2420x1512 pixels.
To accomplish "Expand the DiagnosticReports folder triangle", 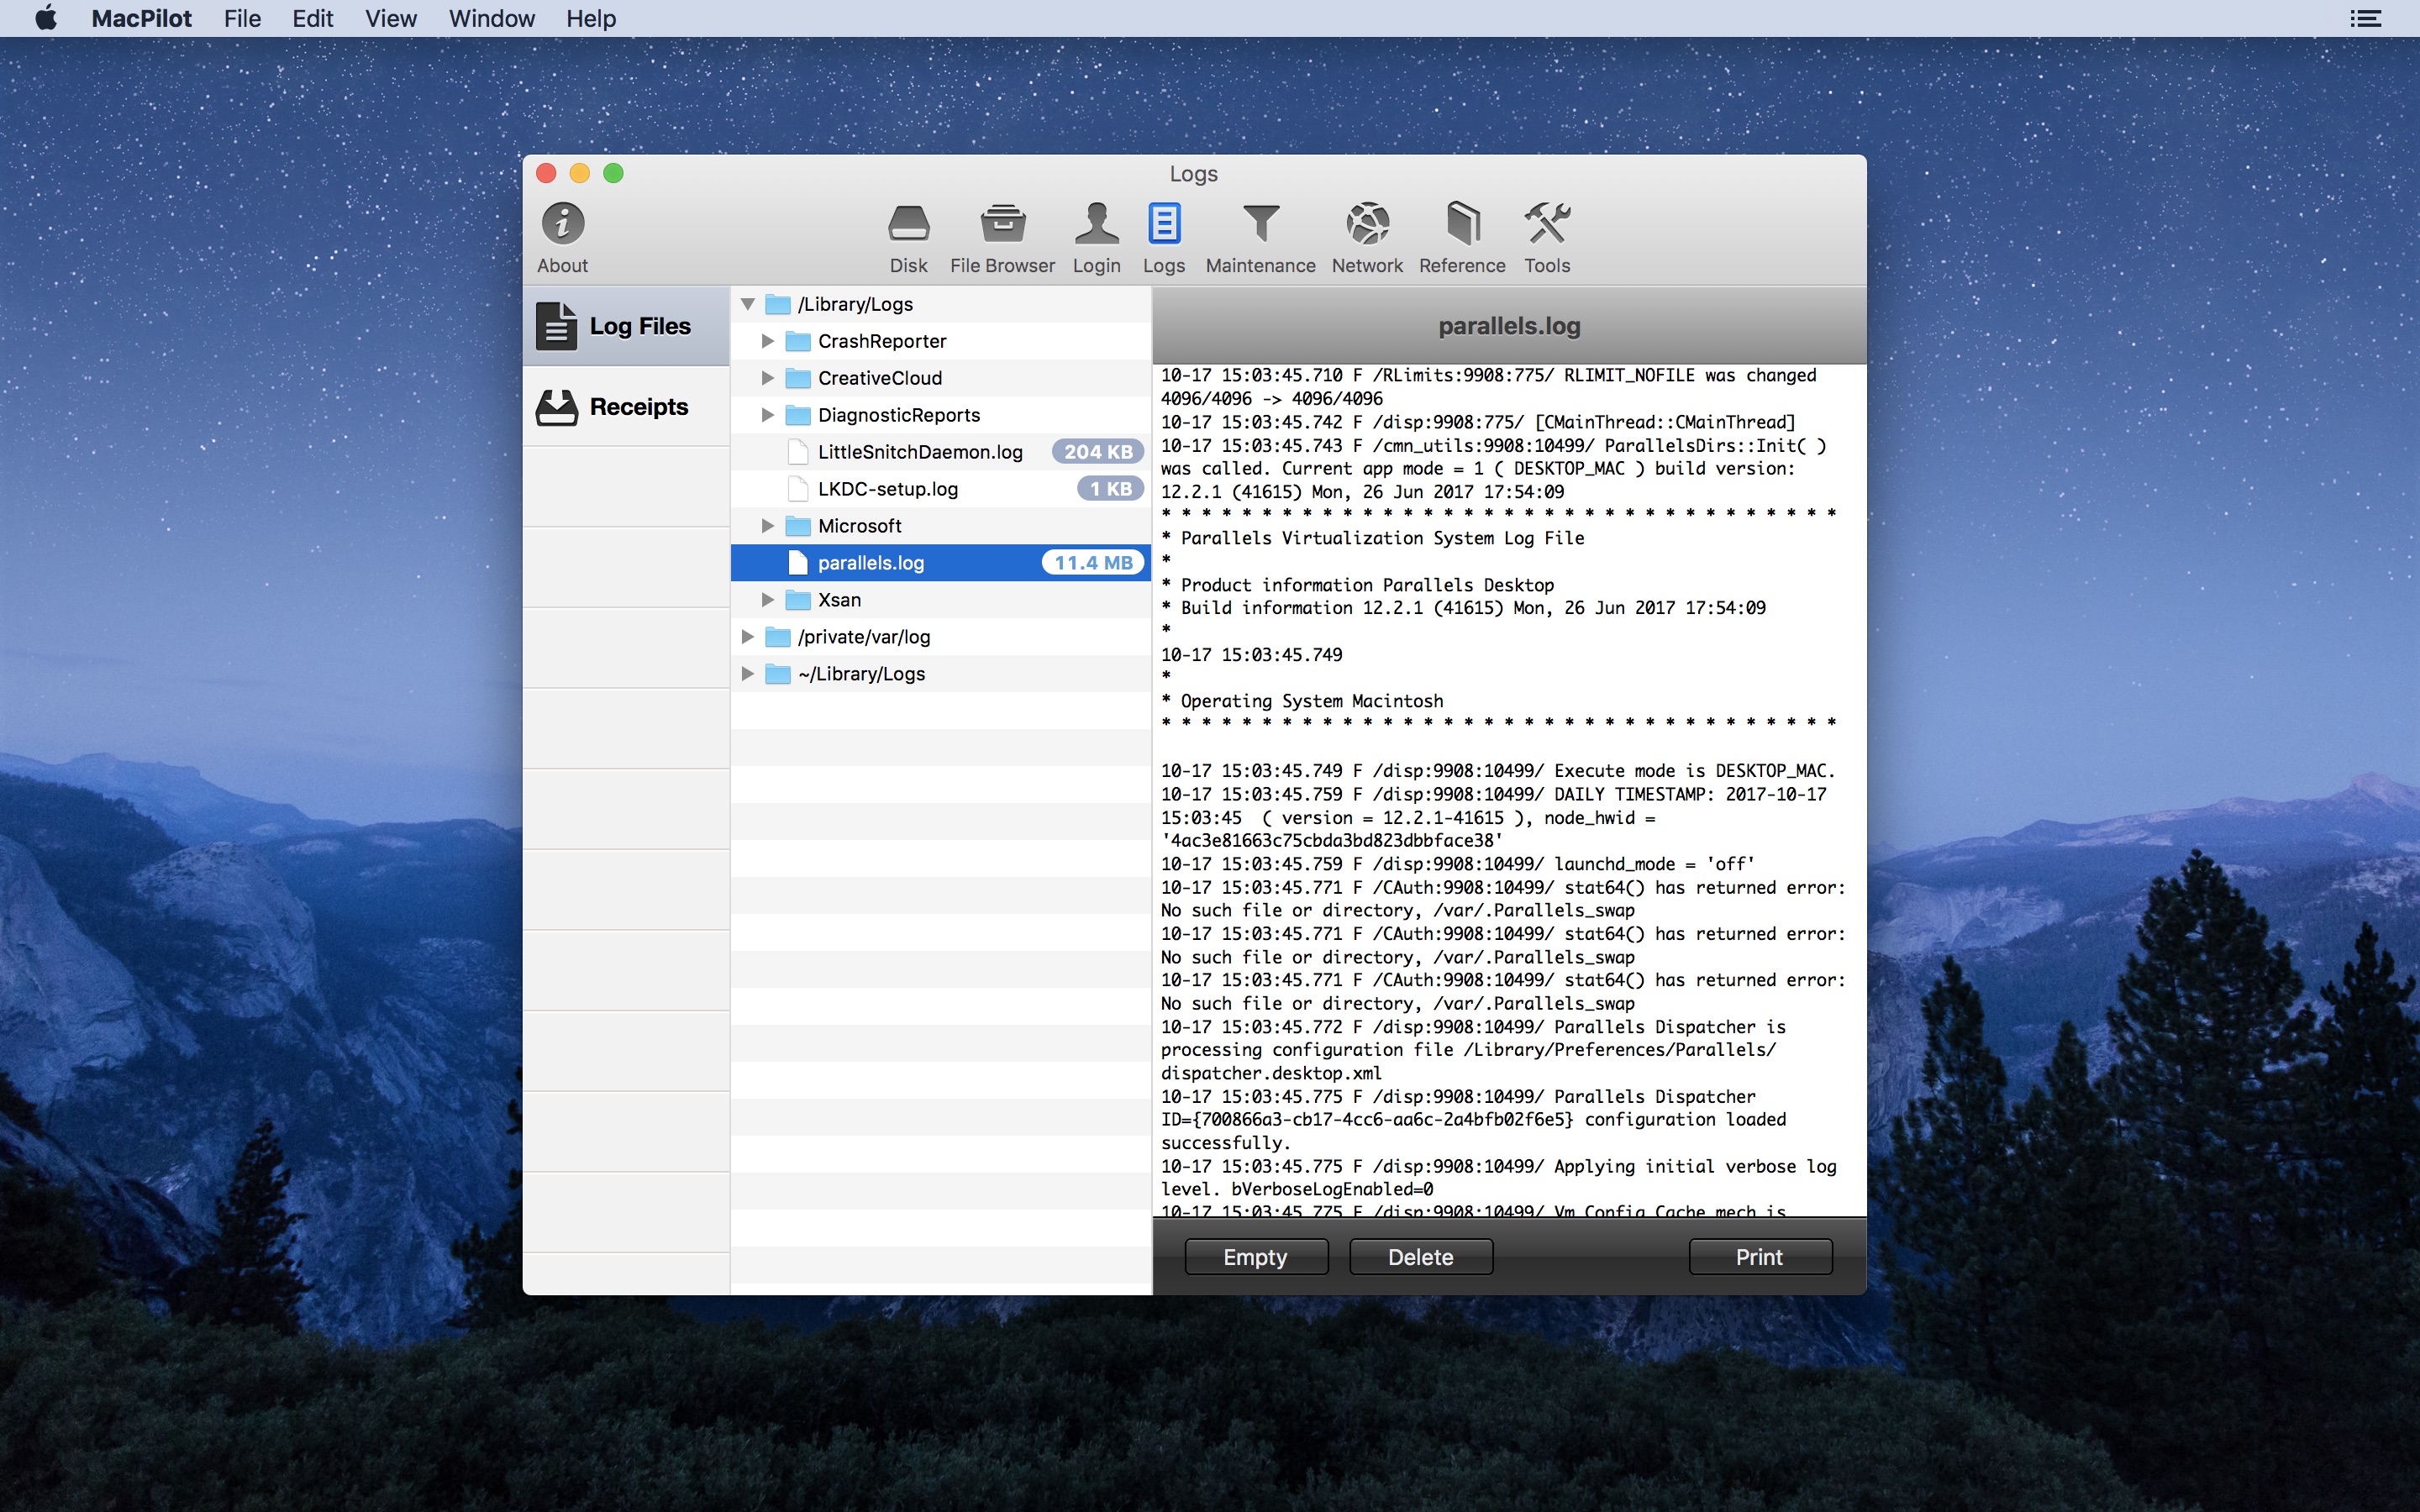I will point(767,415).
